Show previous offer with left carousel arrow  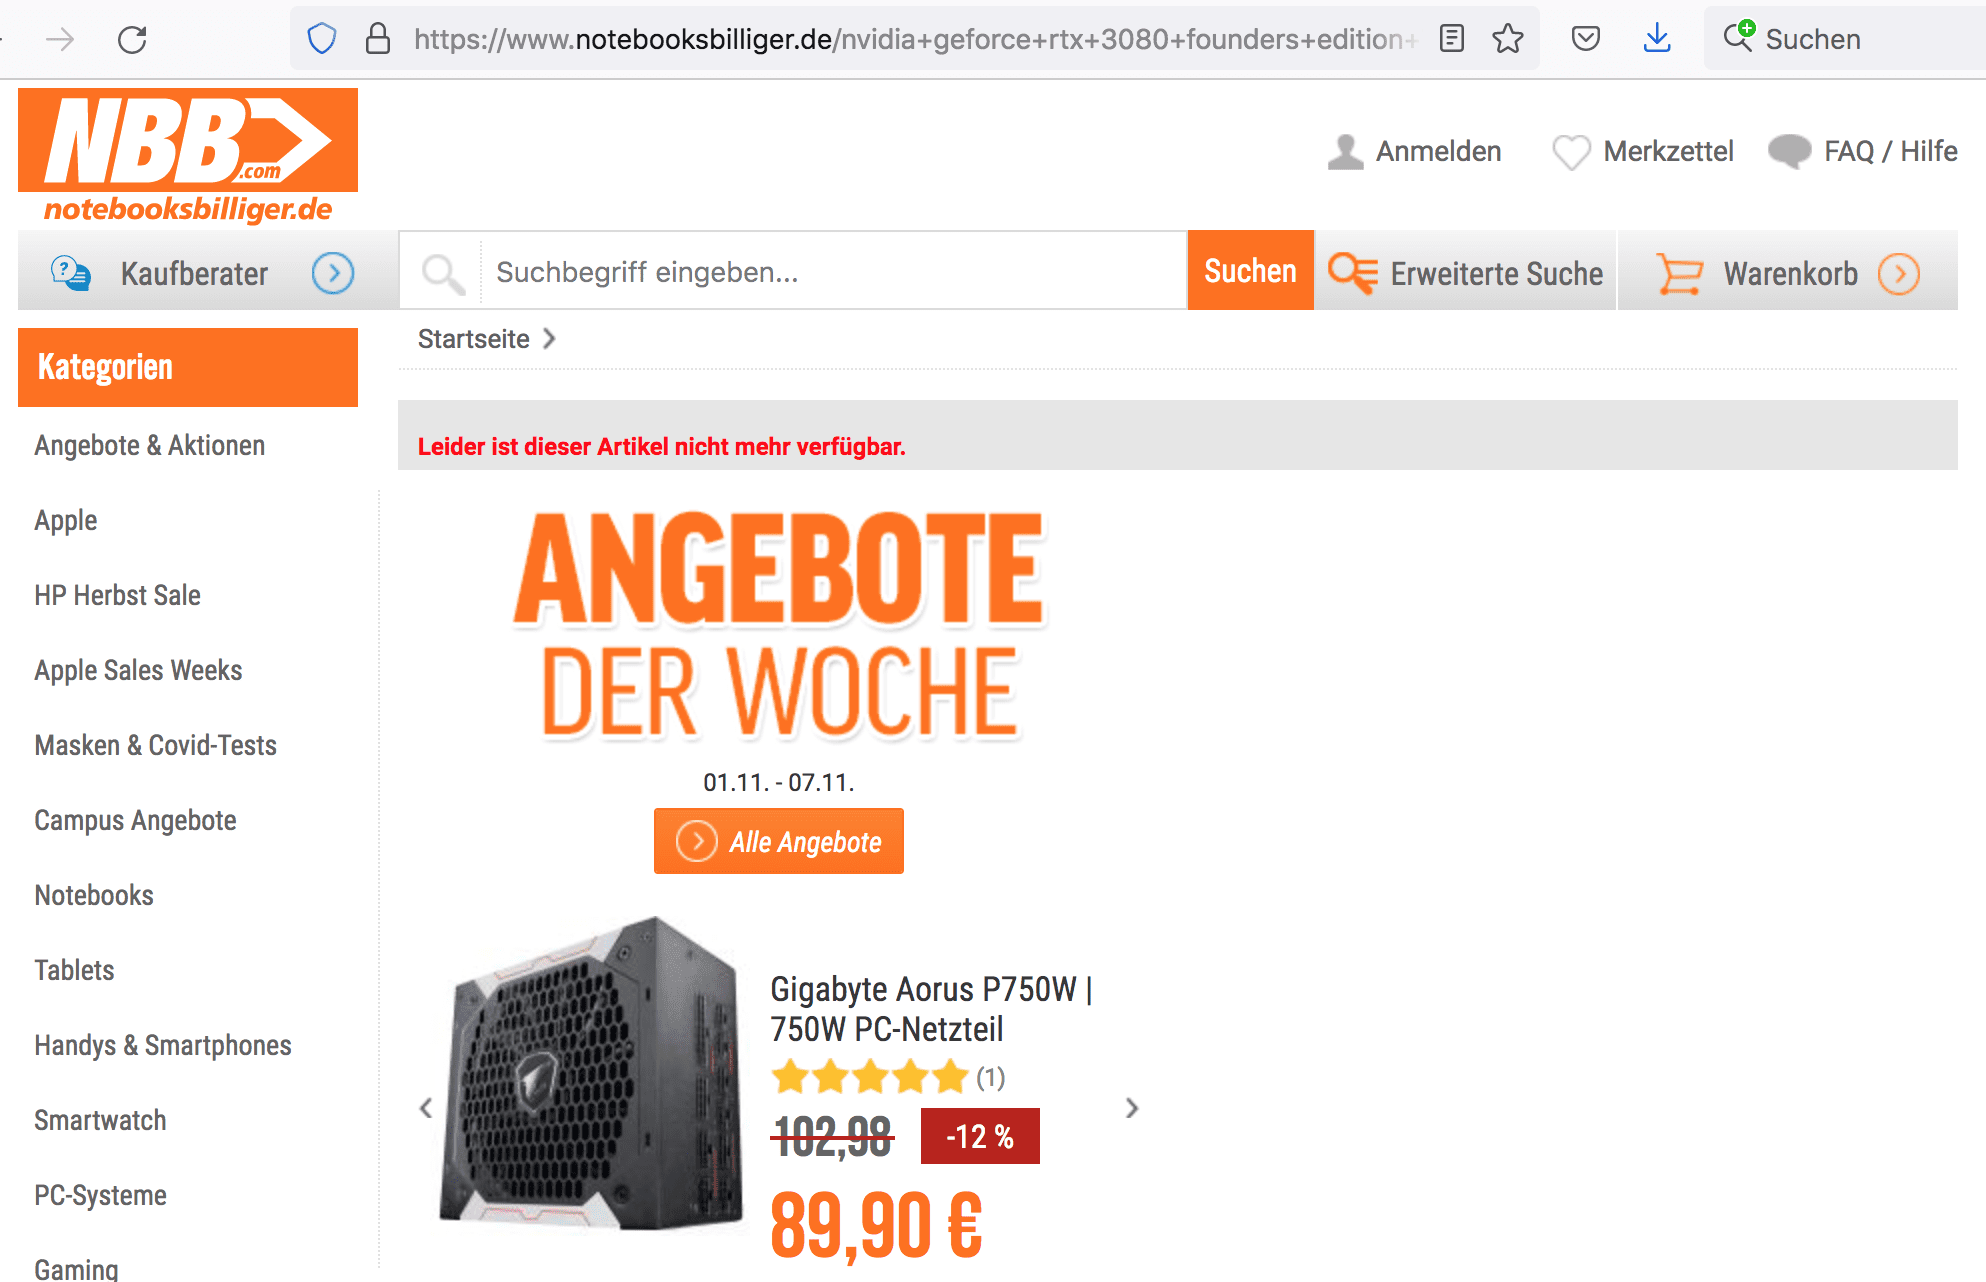pos(426,1108)
